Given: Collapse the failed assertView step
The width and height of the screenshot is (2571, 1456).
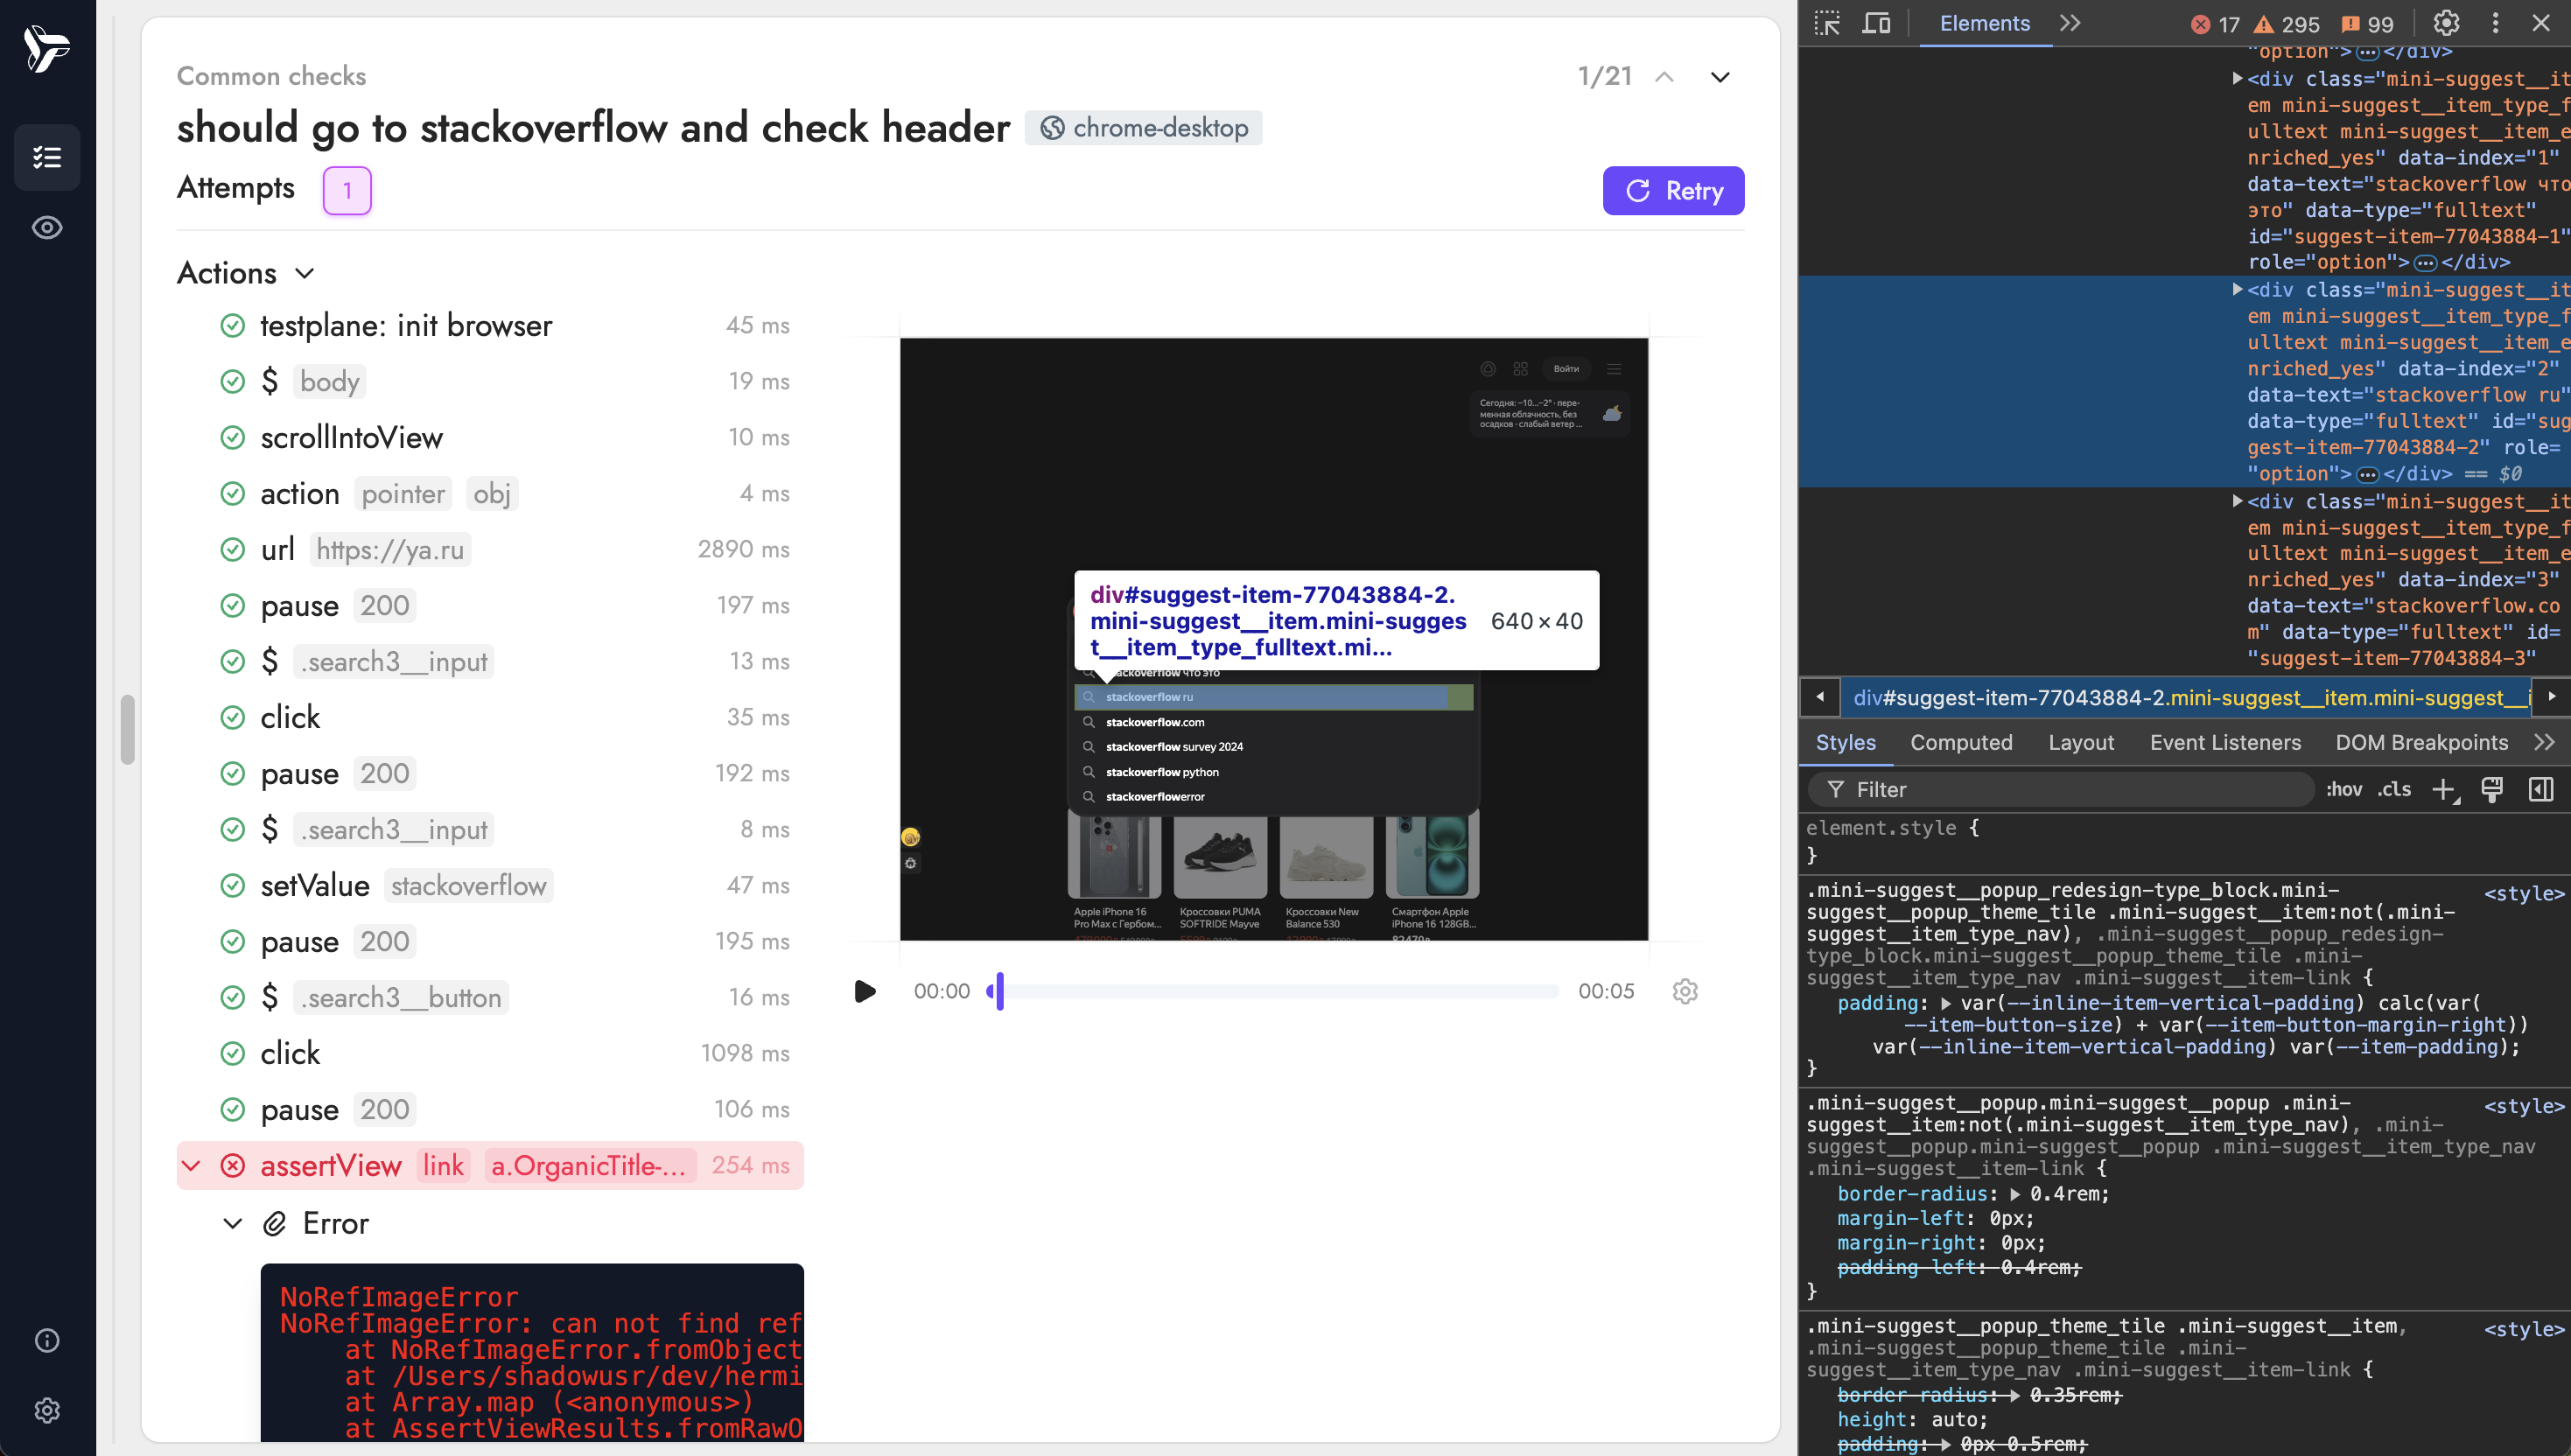Looking at the screenshot, I should point(192,1166).
